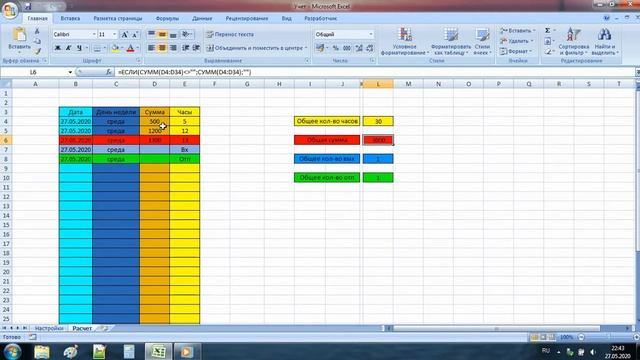Screen dimensions: 640x360
Task: Open the Формулы ribbon tab
Action: [167, 18]
